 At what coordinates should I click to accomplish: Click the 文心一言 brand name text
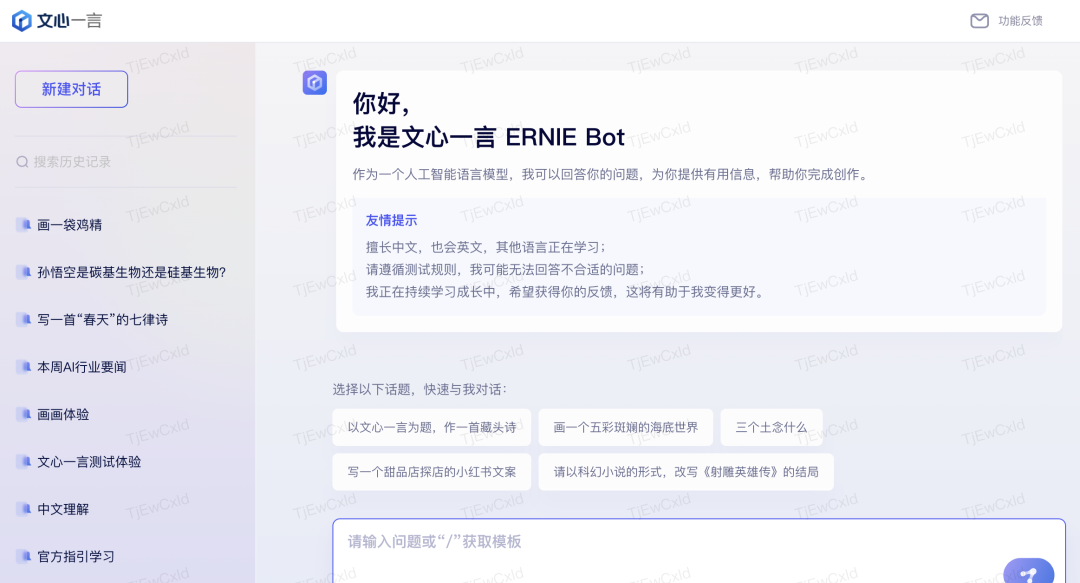pos(70,21)
